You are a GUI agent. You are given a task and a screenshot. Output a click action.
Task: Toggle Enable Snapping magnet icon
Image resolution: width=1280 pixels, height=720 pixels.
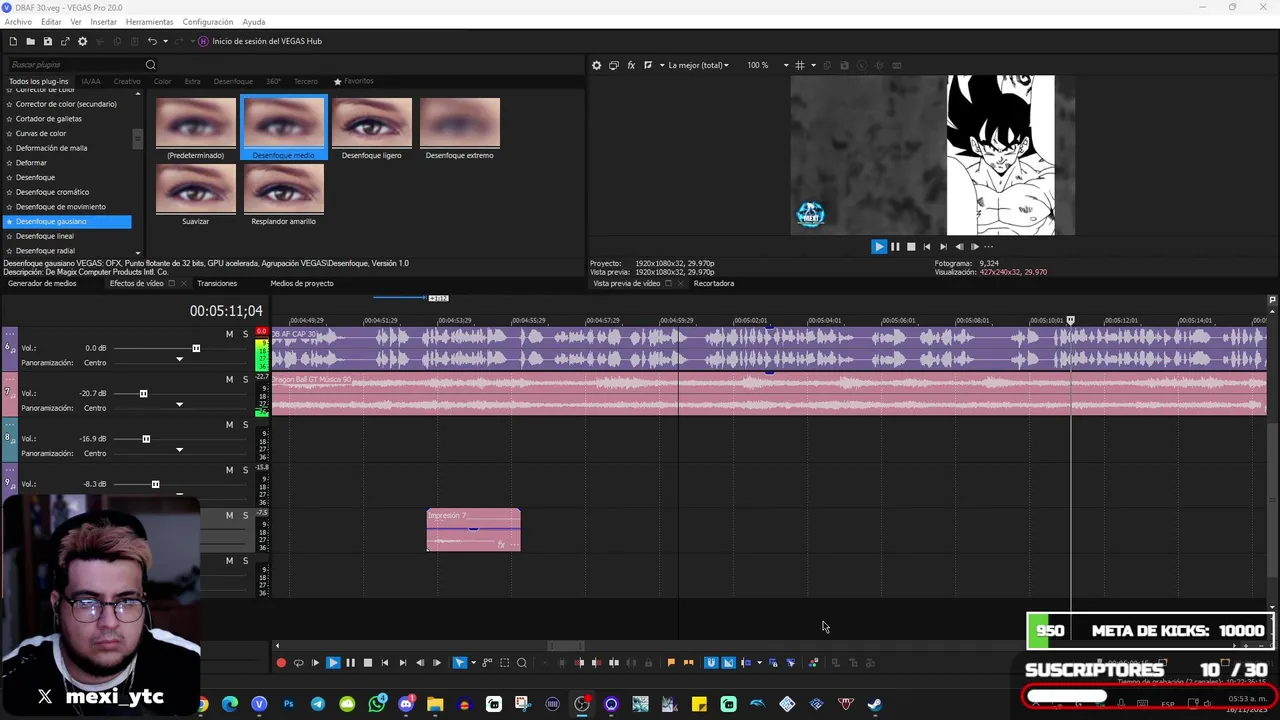point(711,662)
